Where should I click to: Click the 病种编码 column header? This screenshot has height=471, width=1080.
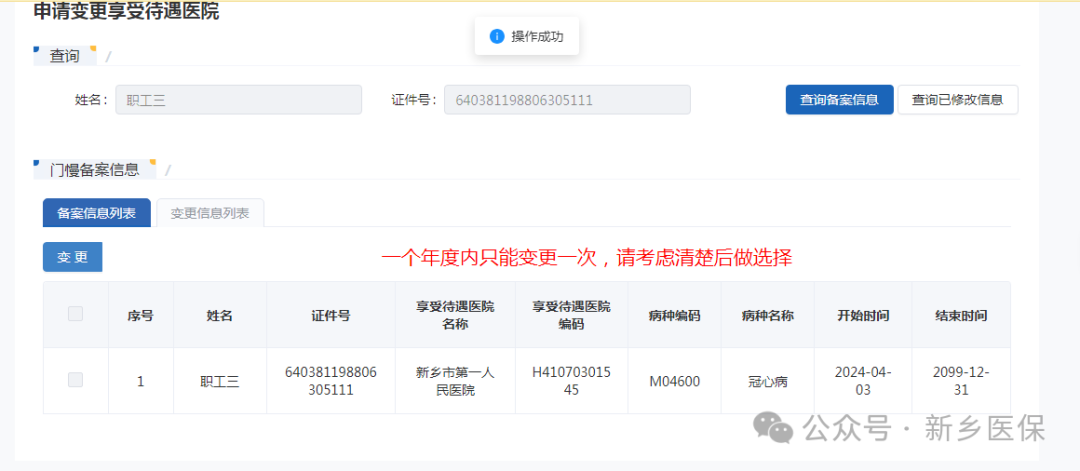[674, 315]
